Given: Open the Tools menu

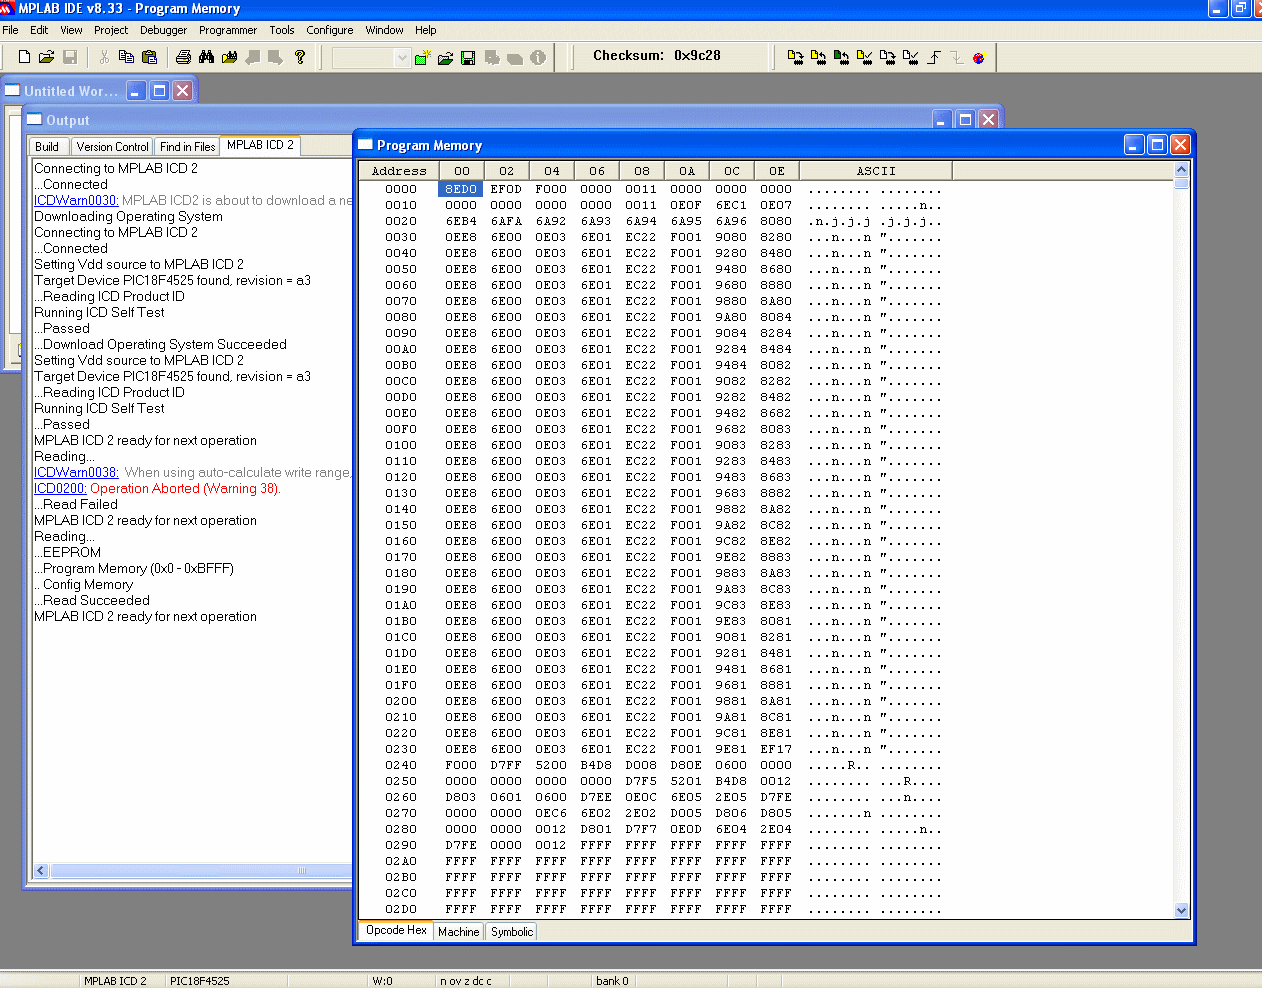Looking at the screenshot, I should click(282, 30).
